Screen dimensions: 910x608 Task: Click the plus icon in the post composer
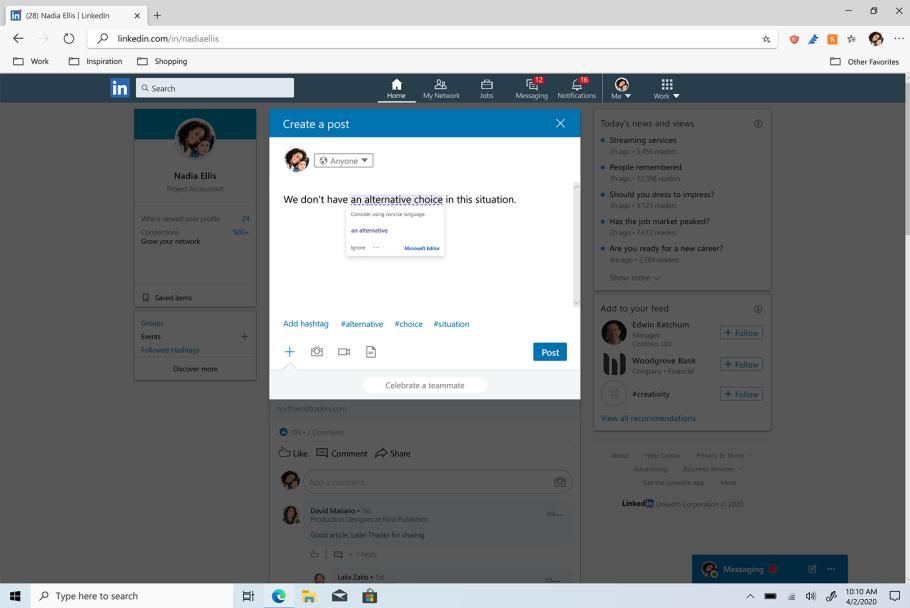(289, 351)
